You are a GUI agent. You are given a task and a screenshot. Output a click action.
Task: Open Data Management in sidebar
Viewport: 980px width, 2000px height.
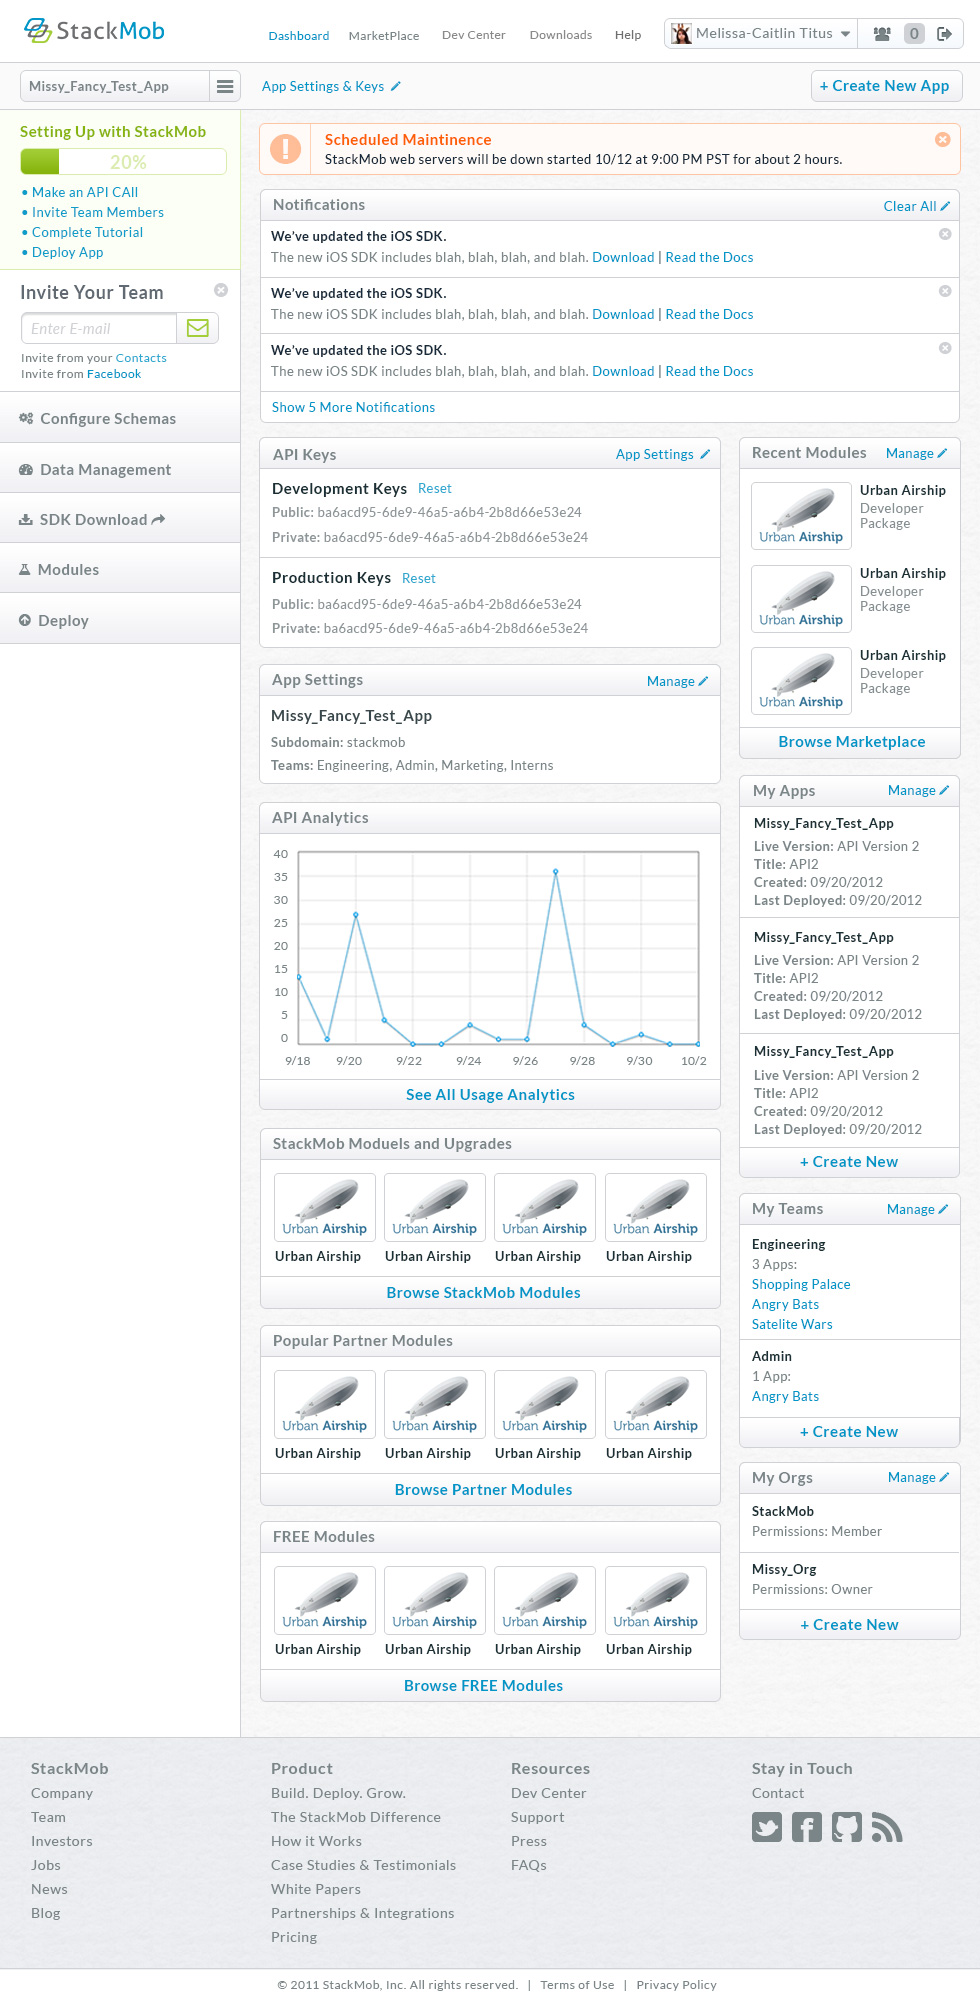click(x=120, y=469)
